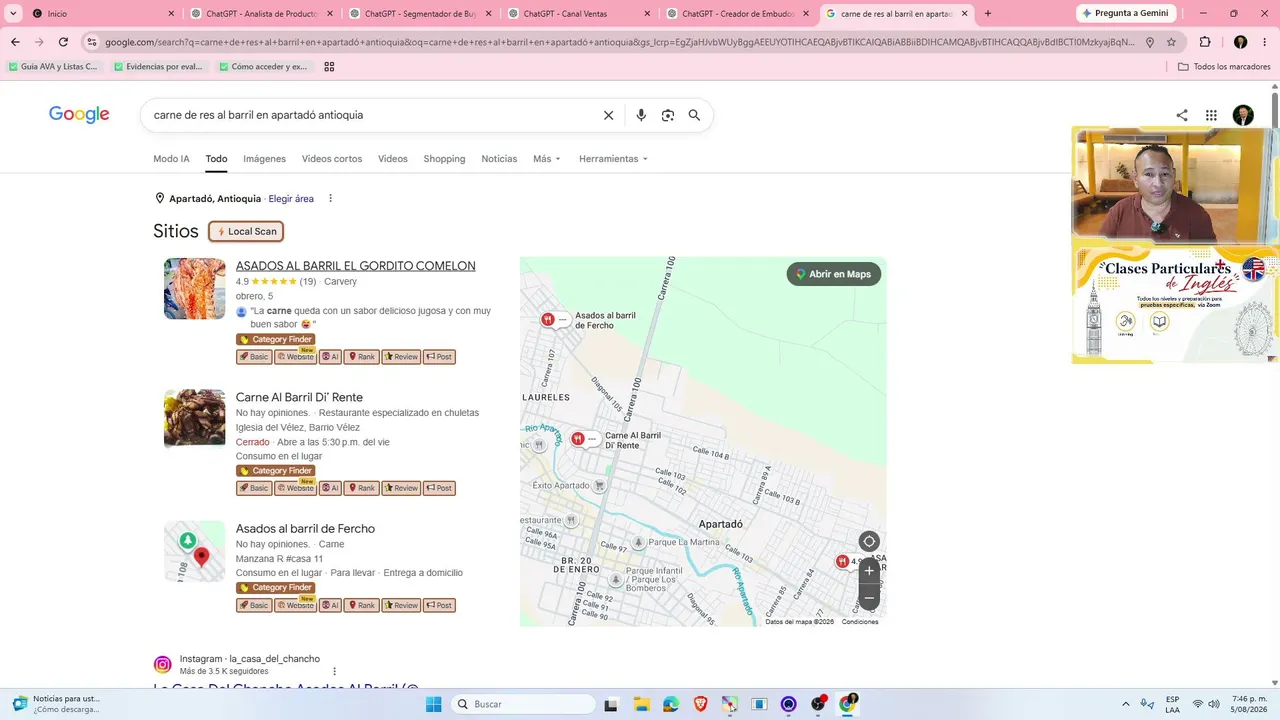Switch to the Inicio browser tab
Viewport: 1280px width, 720px height.
click(103, 14)
